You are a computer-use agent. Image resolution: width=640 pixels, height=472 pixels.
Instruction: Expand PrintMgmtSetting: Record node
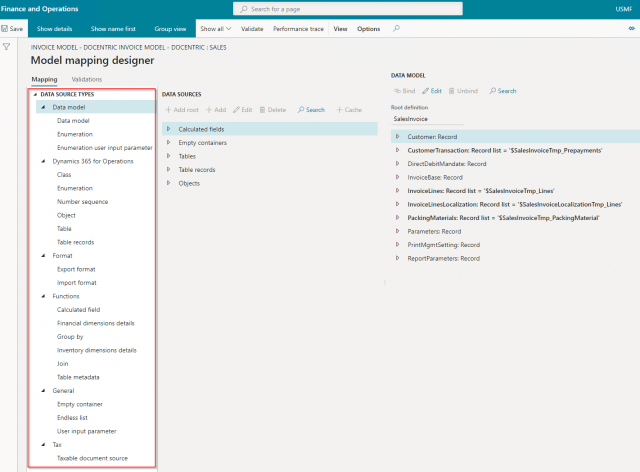point(397,245)
